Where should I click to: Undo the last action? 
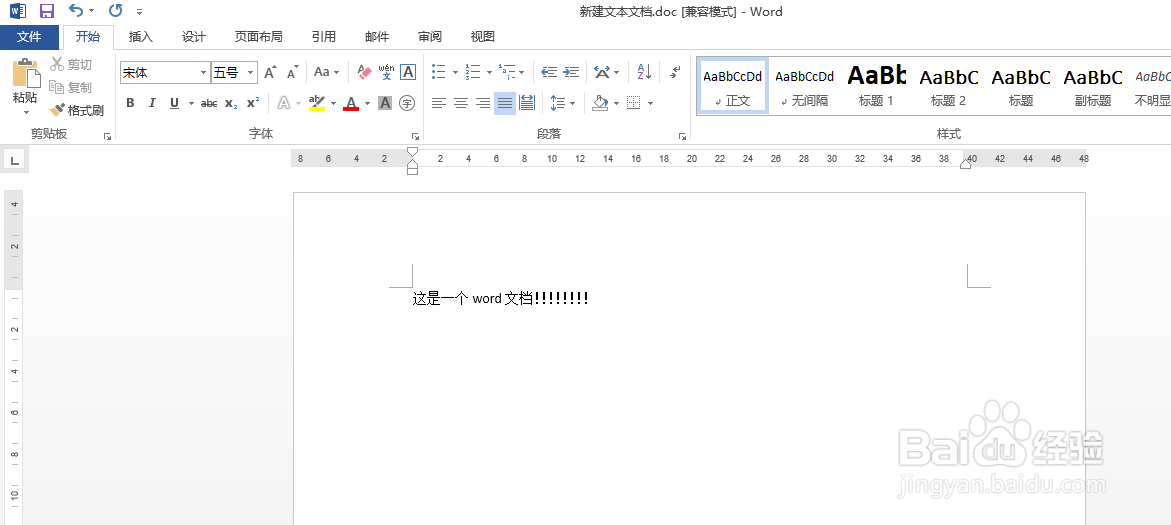point(75,10)
